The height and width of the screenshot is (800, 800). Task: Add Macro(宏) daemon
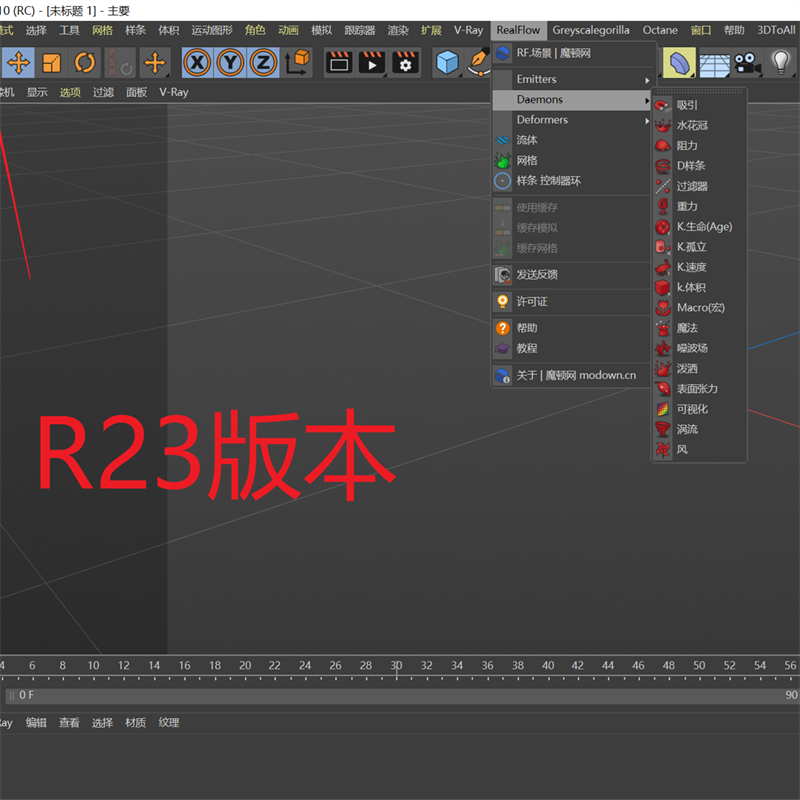(x=699, y=308)
